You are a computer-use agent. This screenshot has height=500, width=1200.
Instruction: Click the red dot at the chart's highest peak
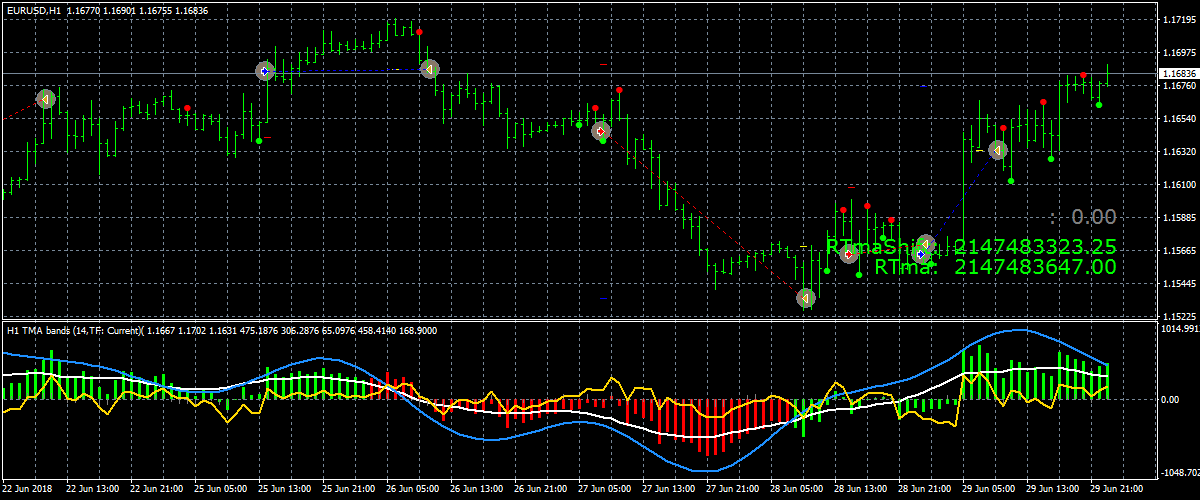pos(419,32)
